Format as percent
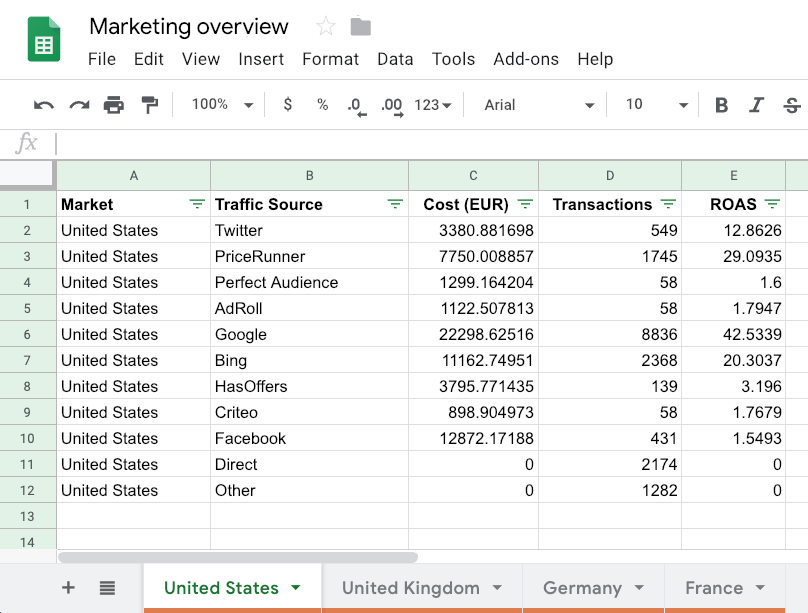The width and height of the screenshot is (808, 613). coord(323,105)
